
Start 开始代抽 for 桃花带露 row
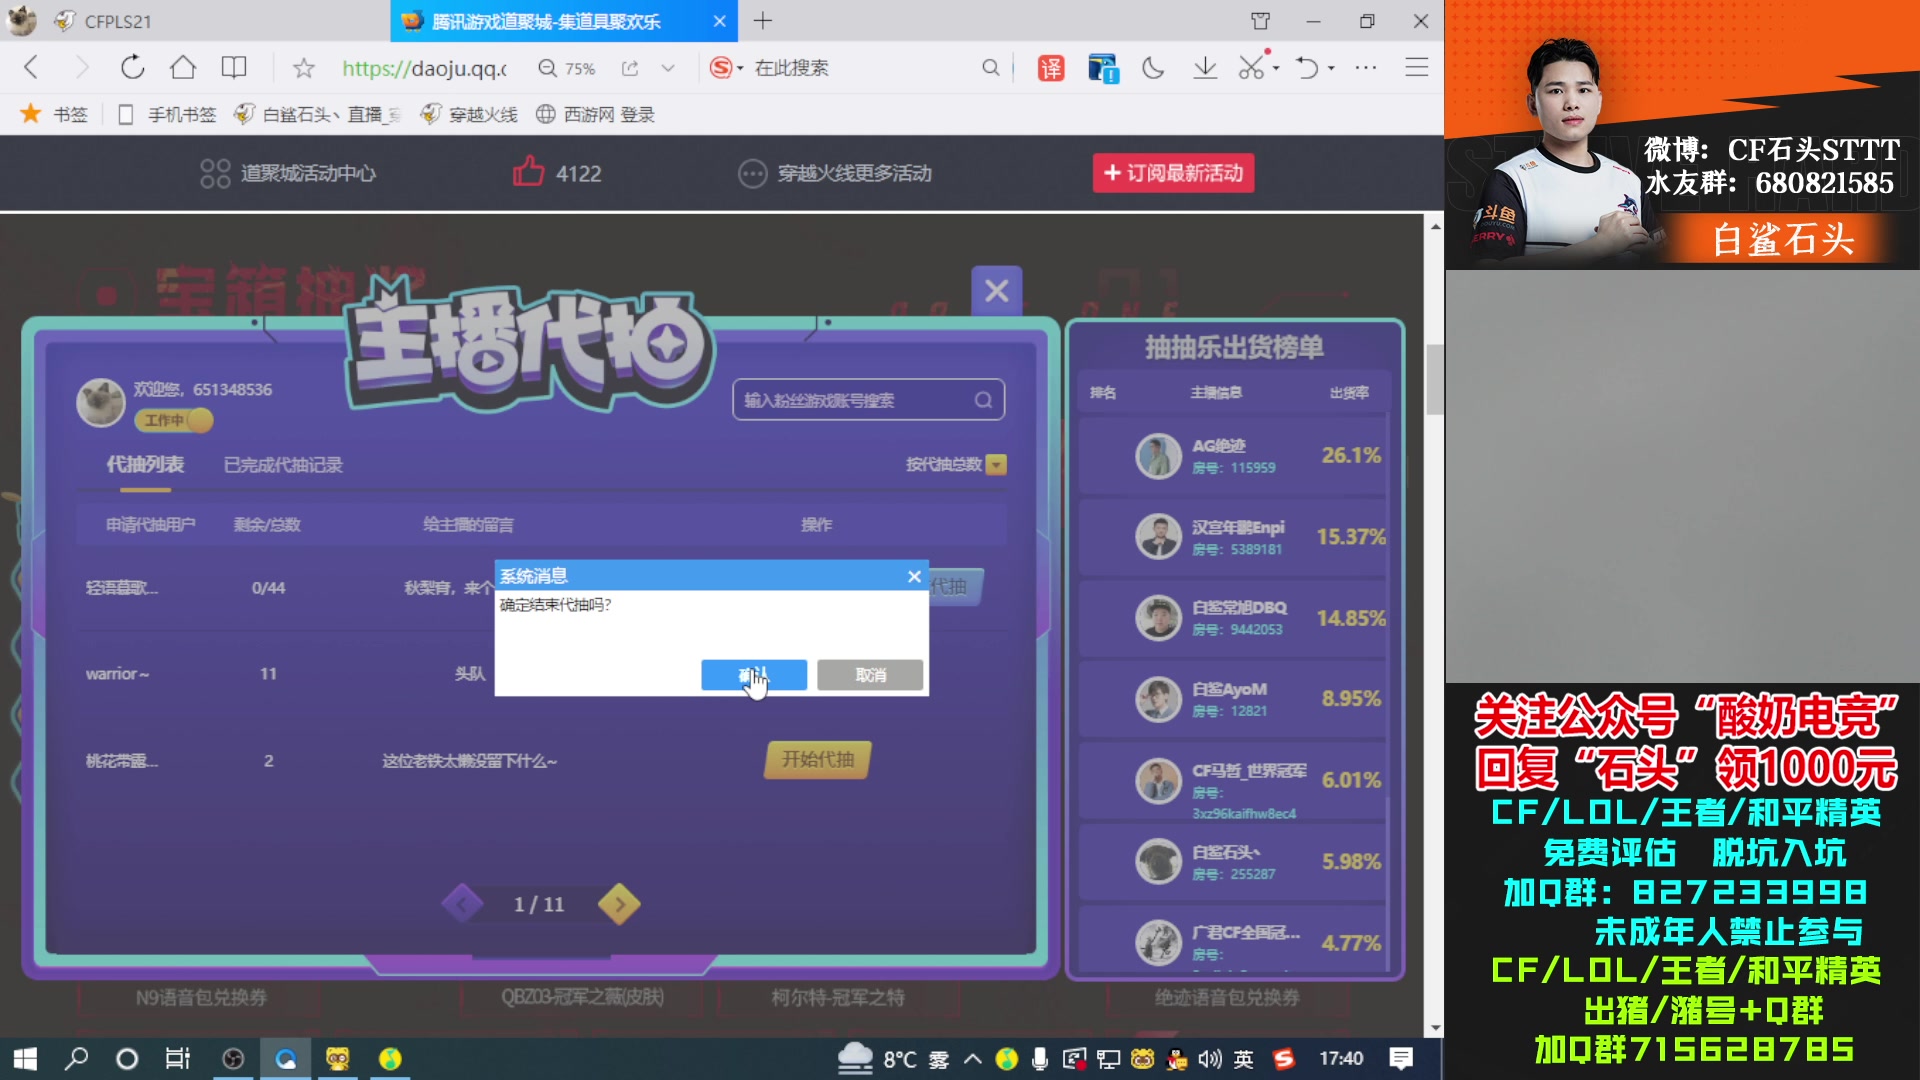coord(818,759)
